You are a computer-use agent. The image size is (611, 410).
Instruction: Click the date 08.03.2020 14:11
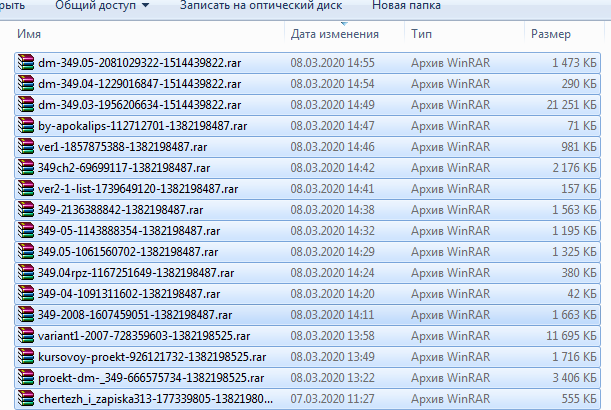click(332, 316)
